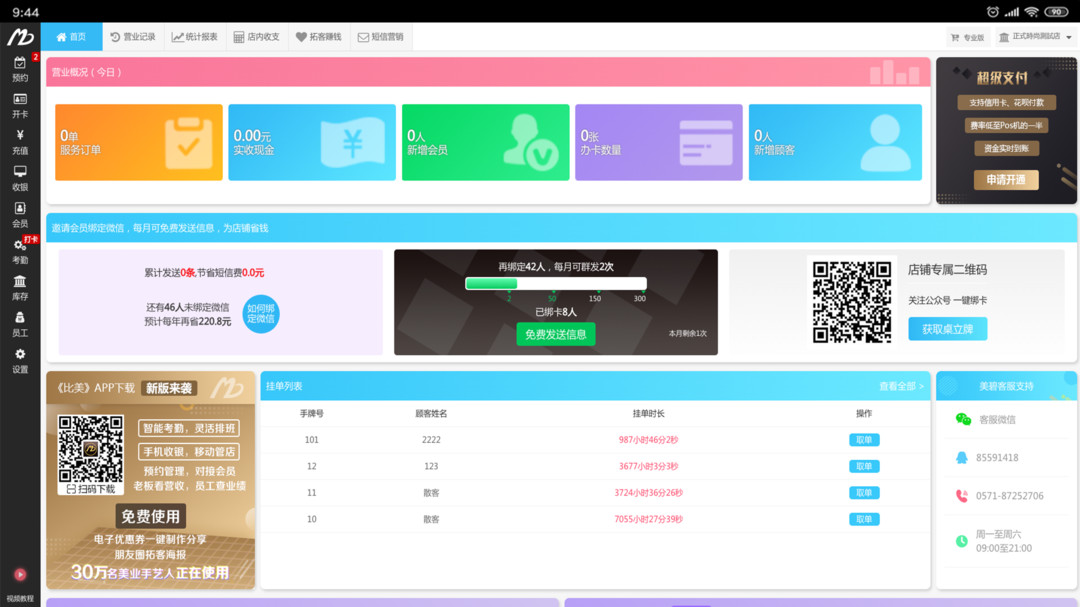Click 取单 for handle number 101
This screenshot has width=1080, height=607.
coord(863,439)
